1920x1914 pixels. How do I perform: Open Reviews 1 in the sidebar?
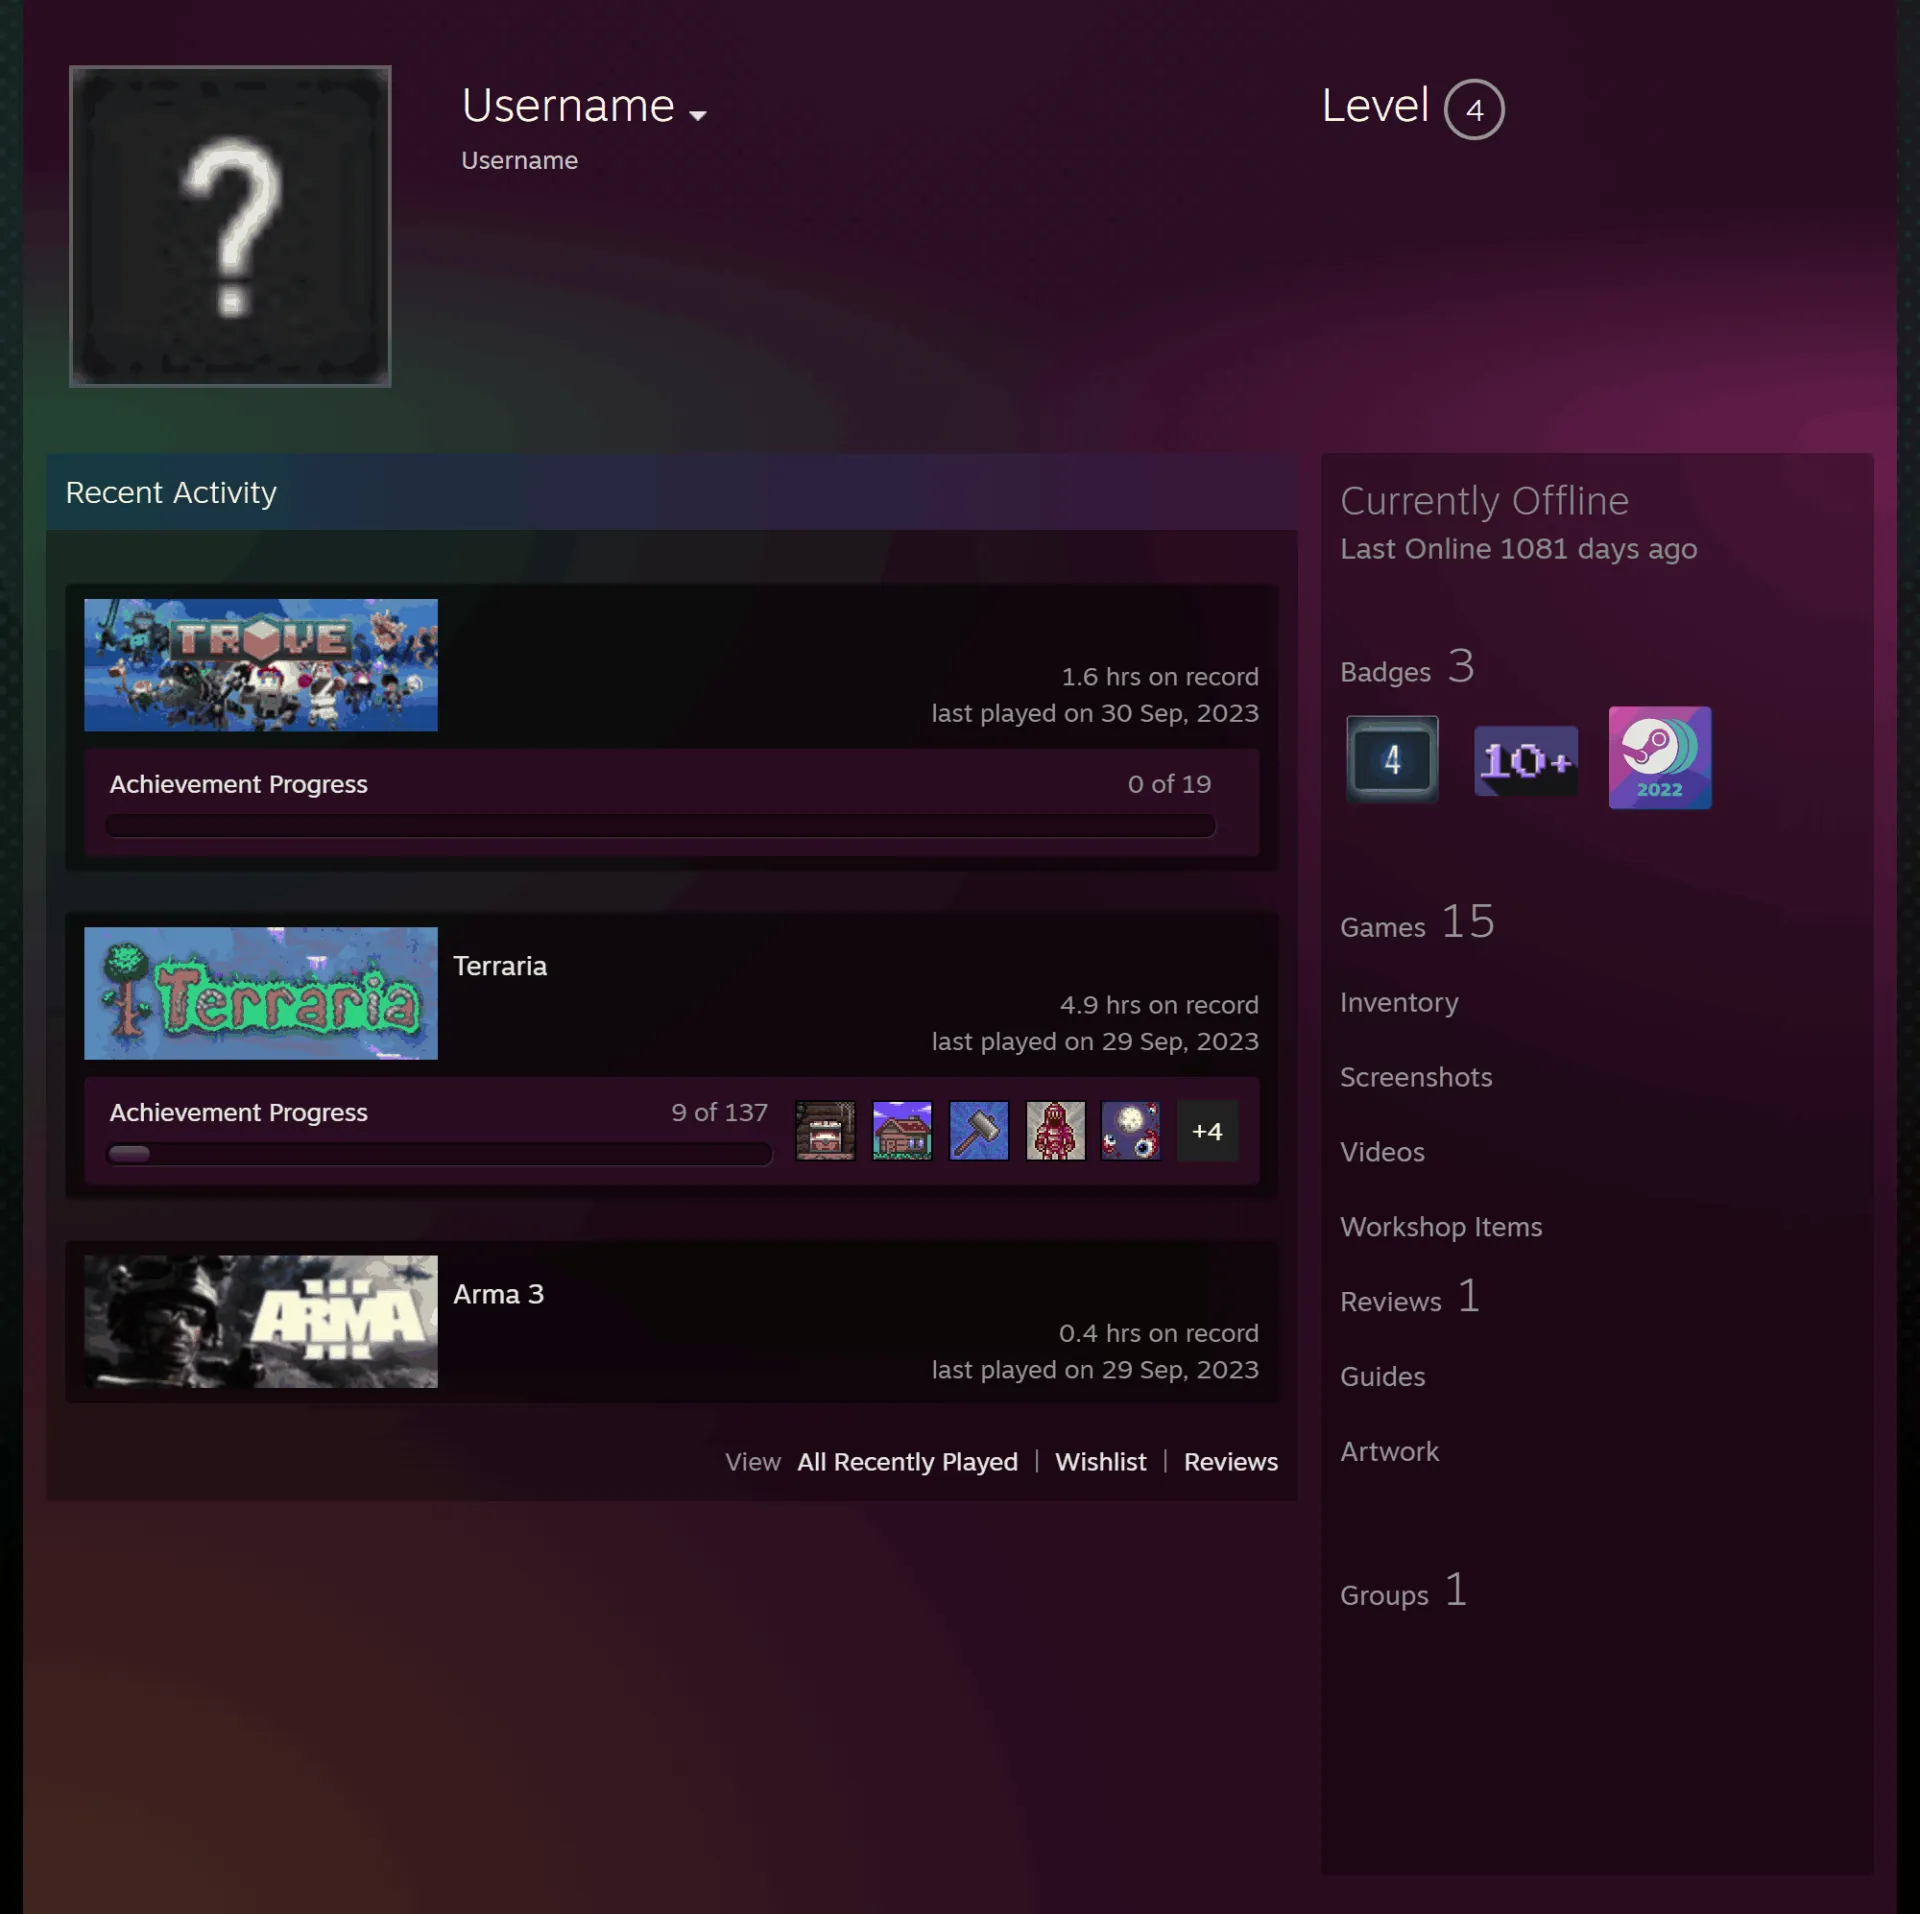coord(1410,1298)
